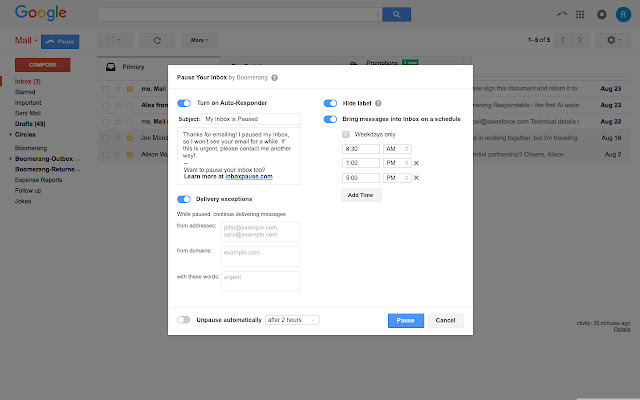Open AM/PM dropdown for 8:30 time

click(396, 148)
